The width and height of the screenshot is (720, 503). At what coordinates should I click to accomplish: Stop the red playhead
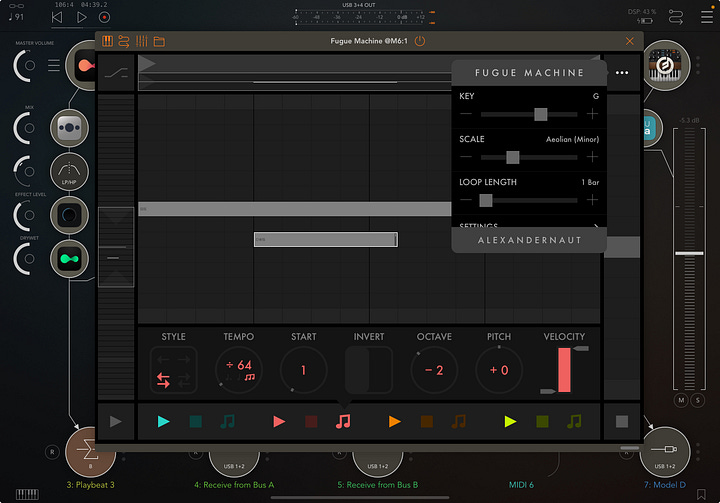[311, 421]
